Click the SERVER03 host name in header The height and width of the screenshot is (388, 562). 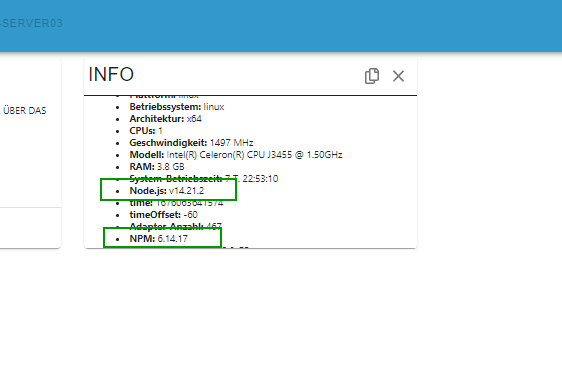coord(32,23)
